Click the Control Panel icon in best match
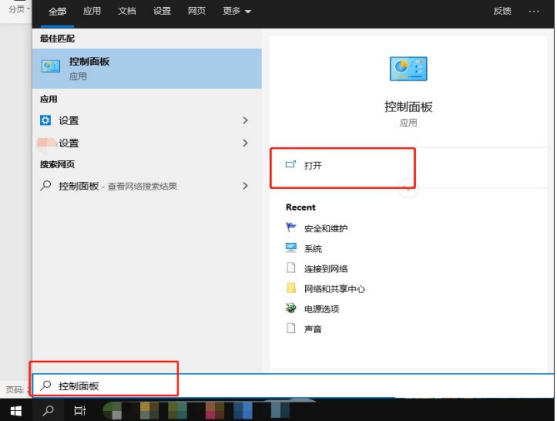The image size is (557, 421). click(50, 66)
